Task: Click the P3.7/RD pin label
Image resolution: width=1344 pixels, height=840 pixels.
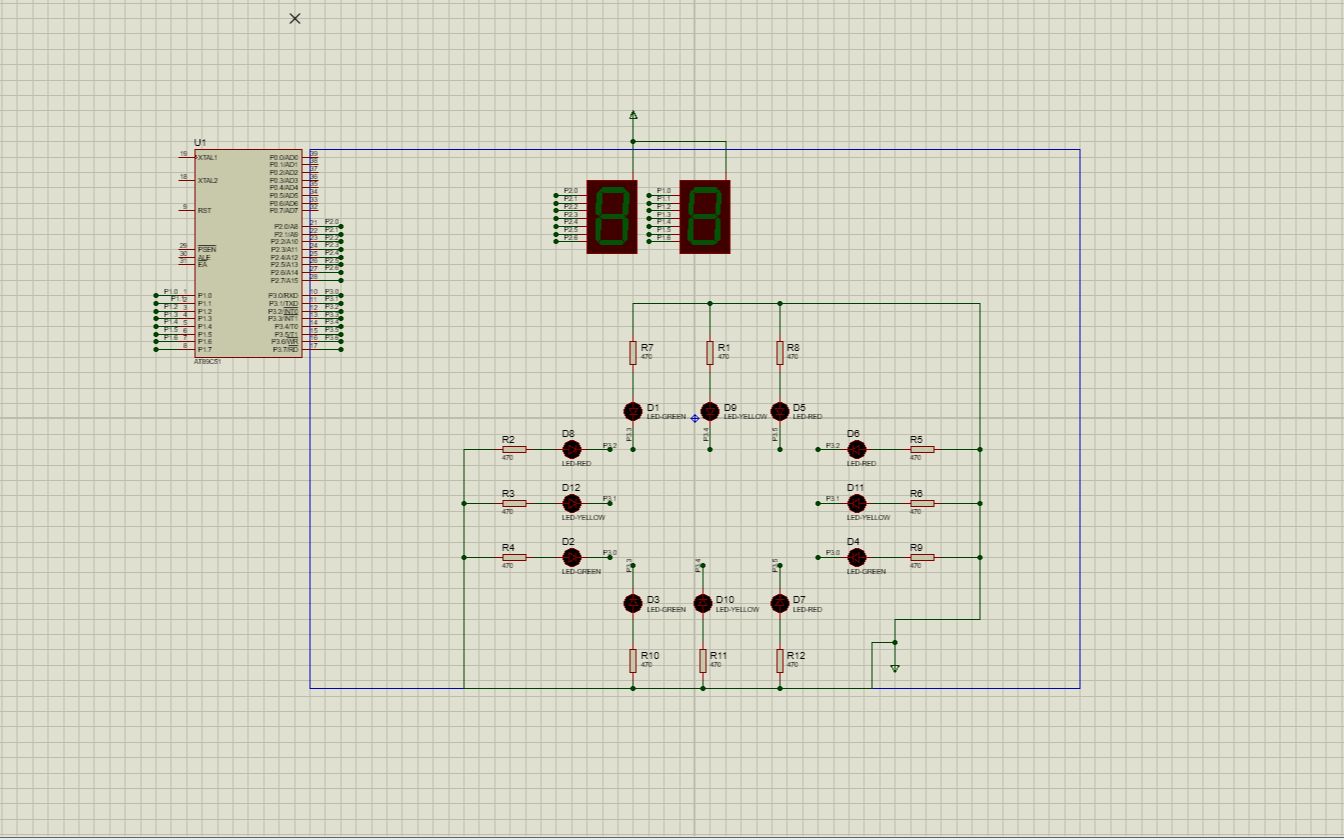Action: [285, 349]
